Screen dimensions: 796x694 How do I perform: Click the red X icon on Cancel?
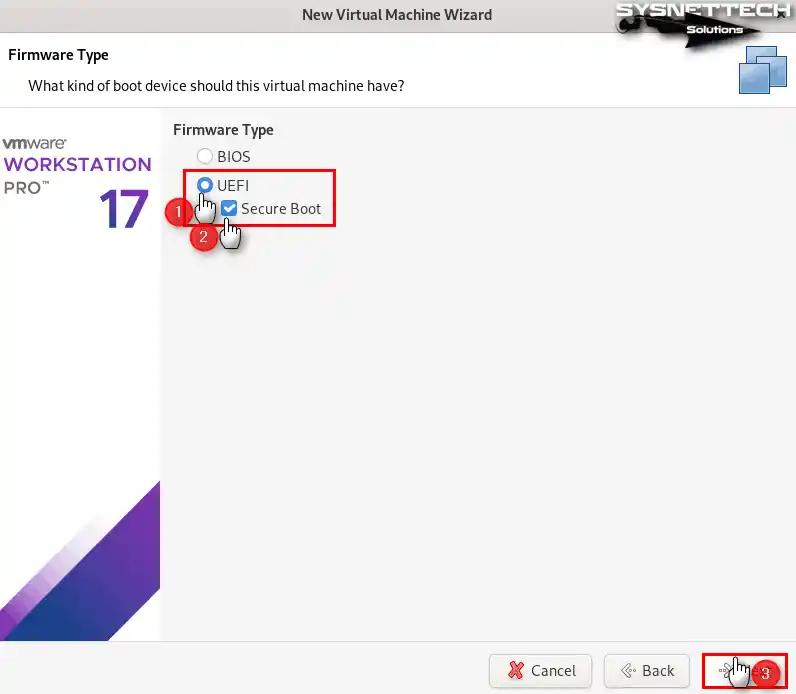[x=516, y=671]
